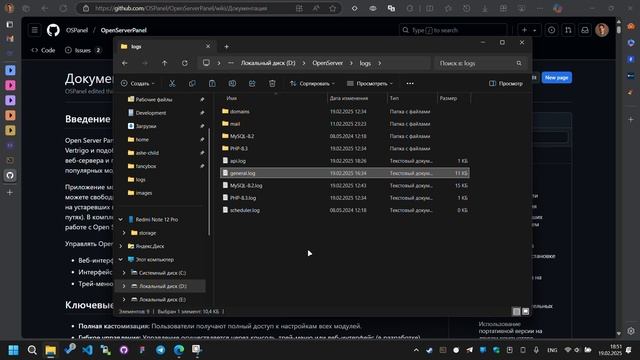
Task: Open the three-dots more options menu
Action: click(410, 84)
